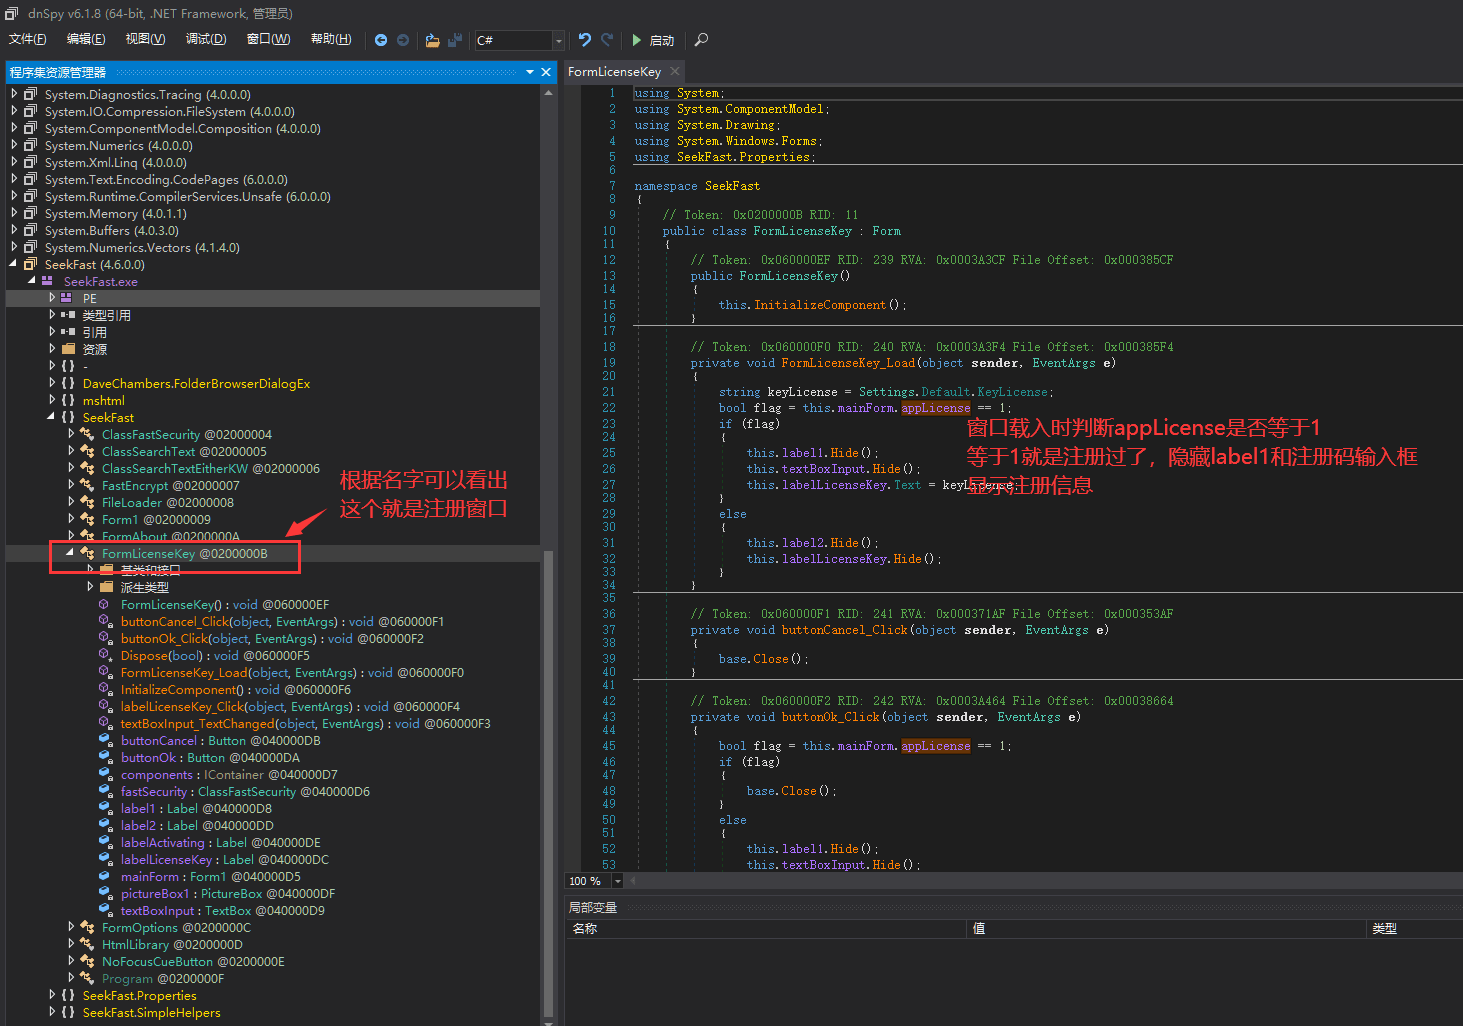Click the System.Buffers assembly icon
The image size is (1463, 1026).
(31, 230)
